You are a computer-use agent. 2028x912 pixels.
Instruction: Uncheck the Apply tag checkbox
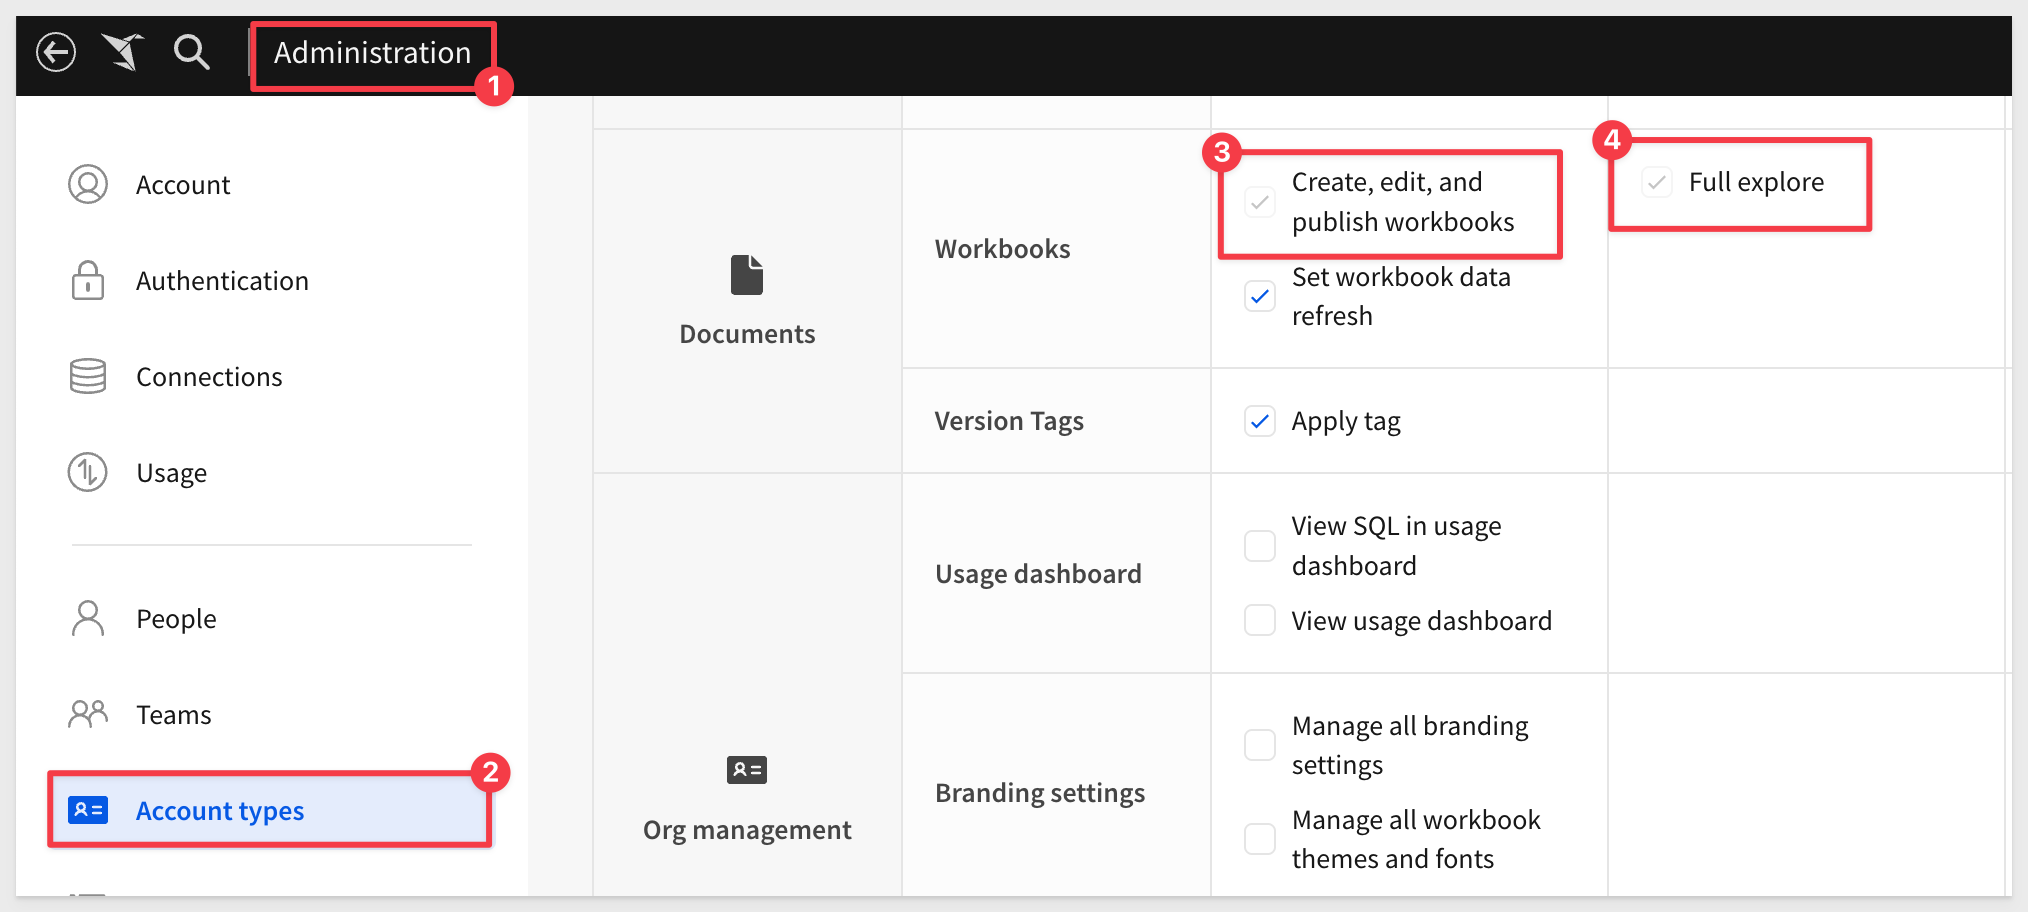pos(1259,421)
